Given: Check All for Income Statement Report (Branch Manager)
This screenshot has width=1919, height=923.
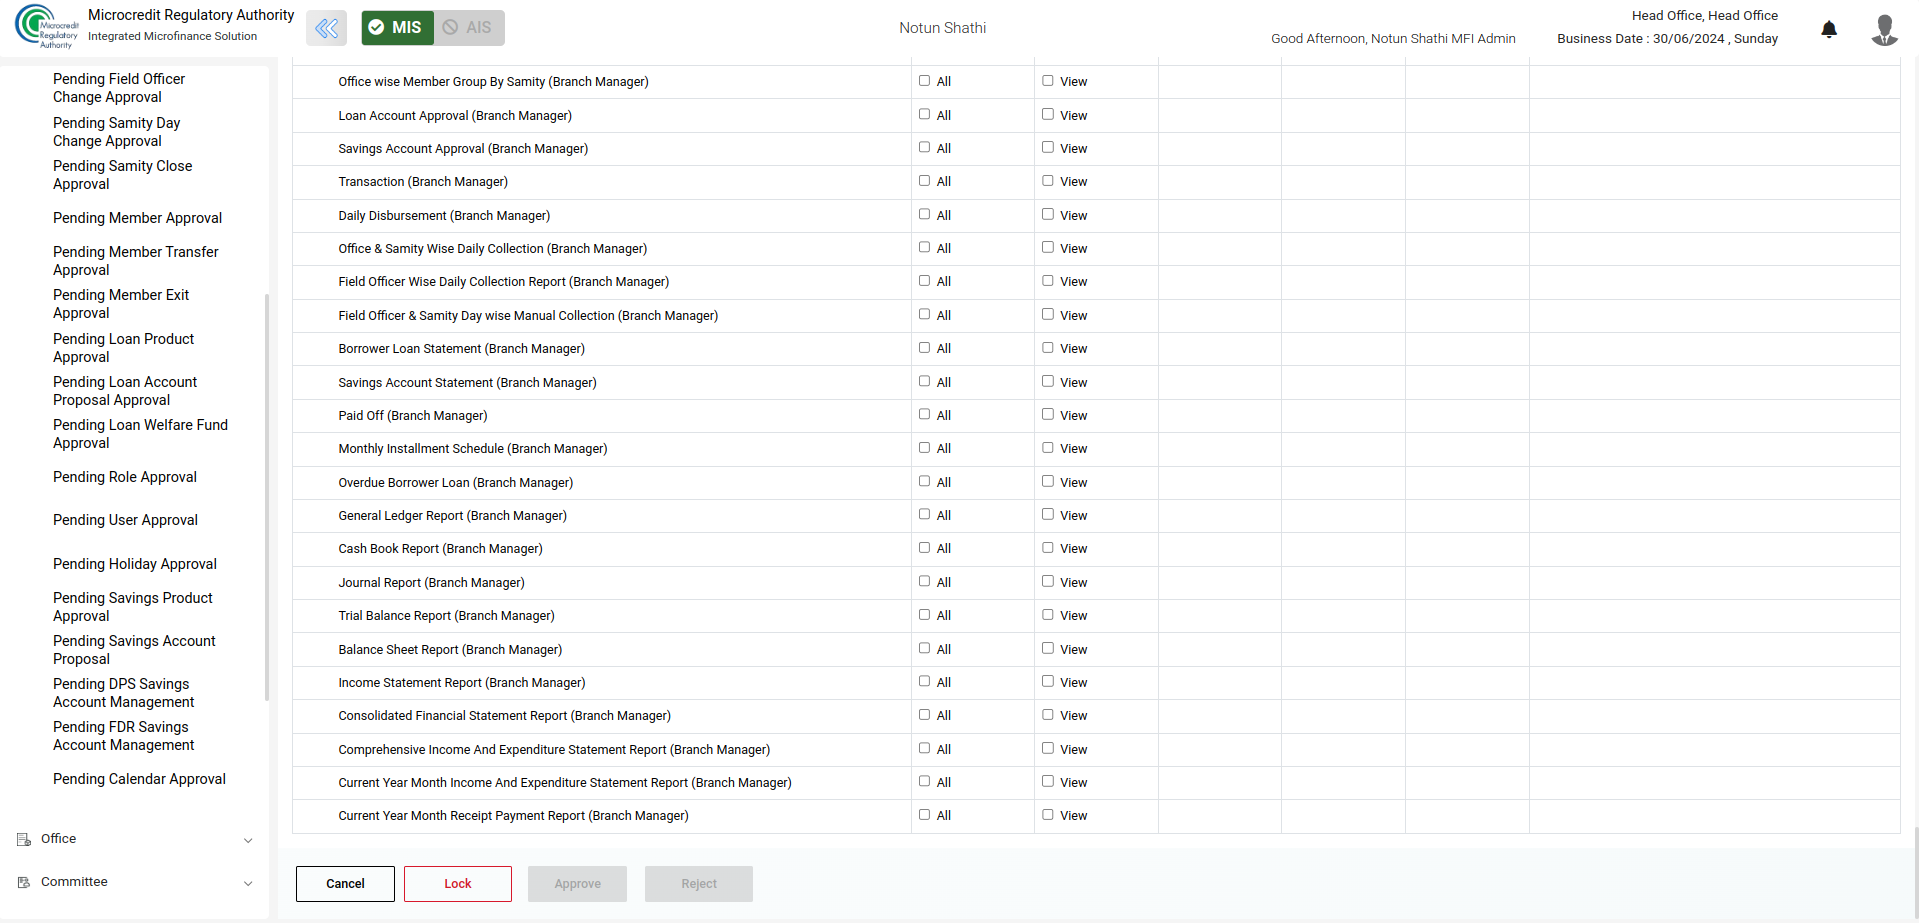Looking at the screenshot, I should coord(924,681).
